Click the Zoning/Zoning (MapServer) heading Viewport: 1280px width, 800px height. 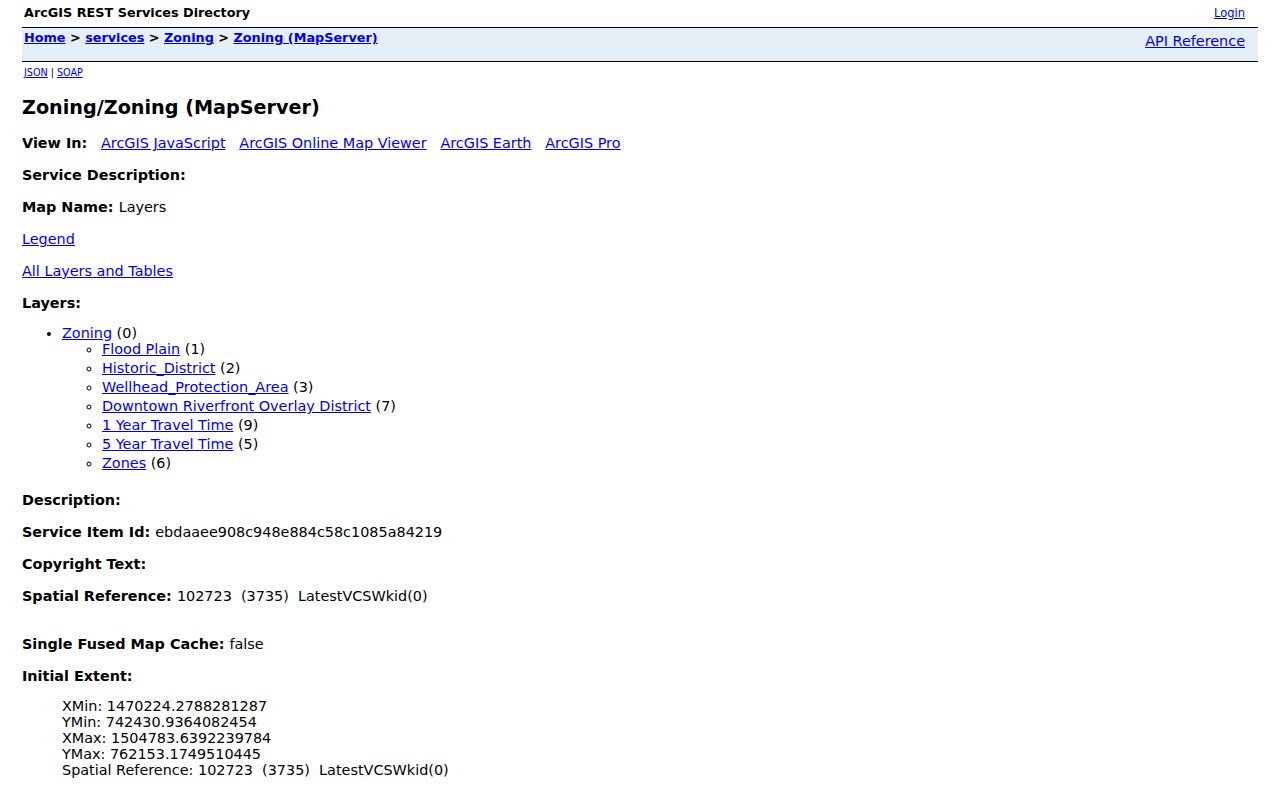point(171,107)
